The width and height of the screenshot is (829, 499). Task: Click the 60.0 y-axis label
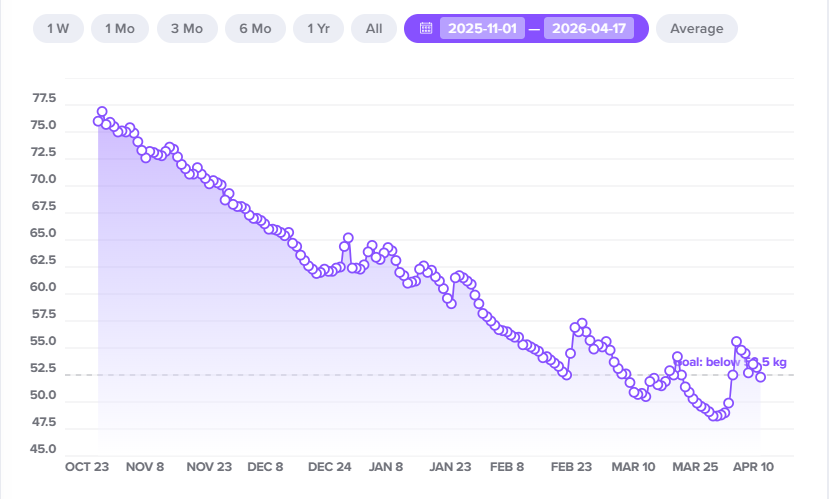pyautogui.click(x=44, y=287)
